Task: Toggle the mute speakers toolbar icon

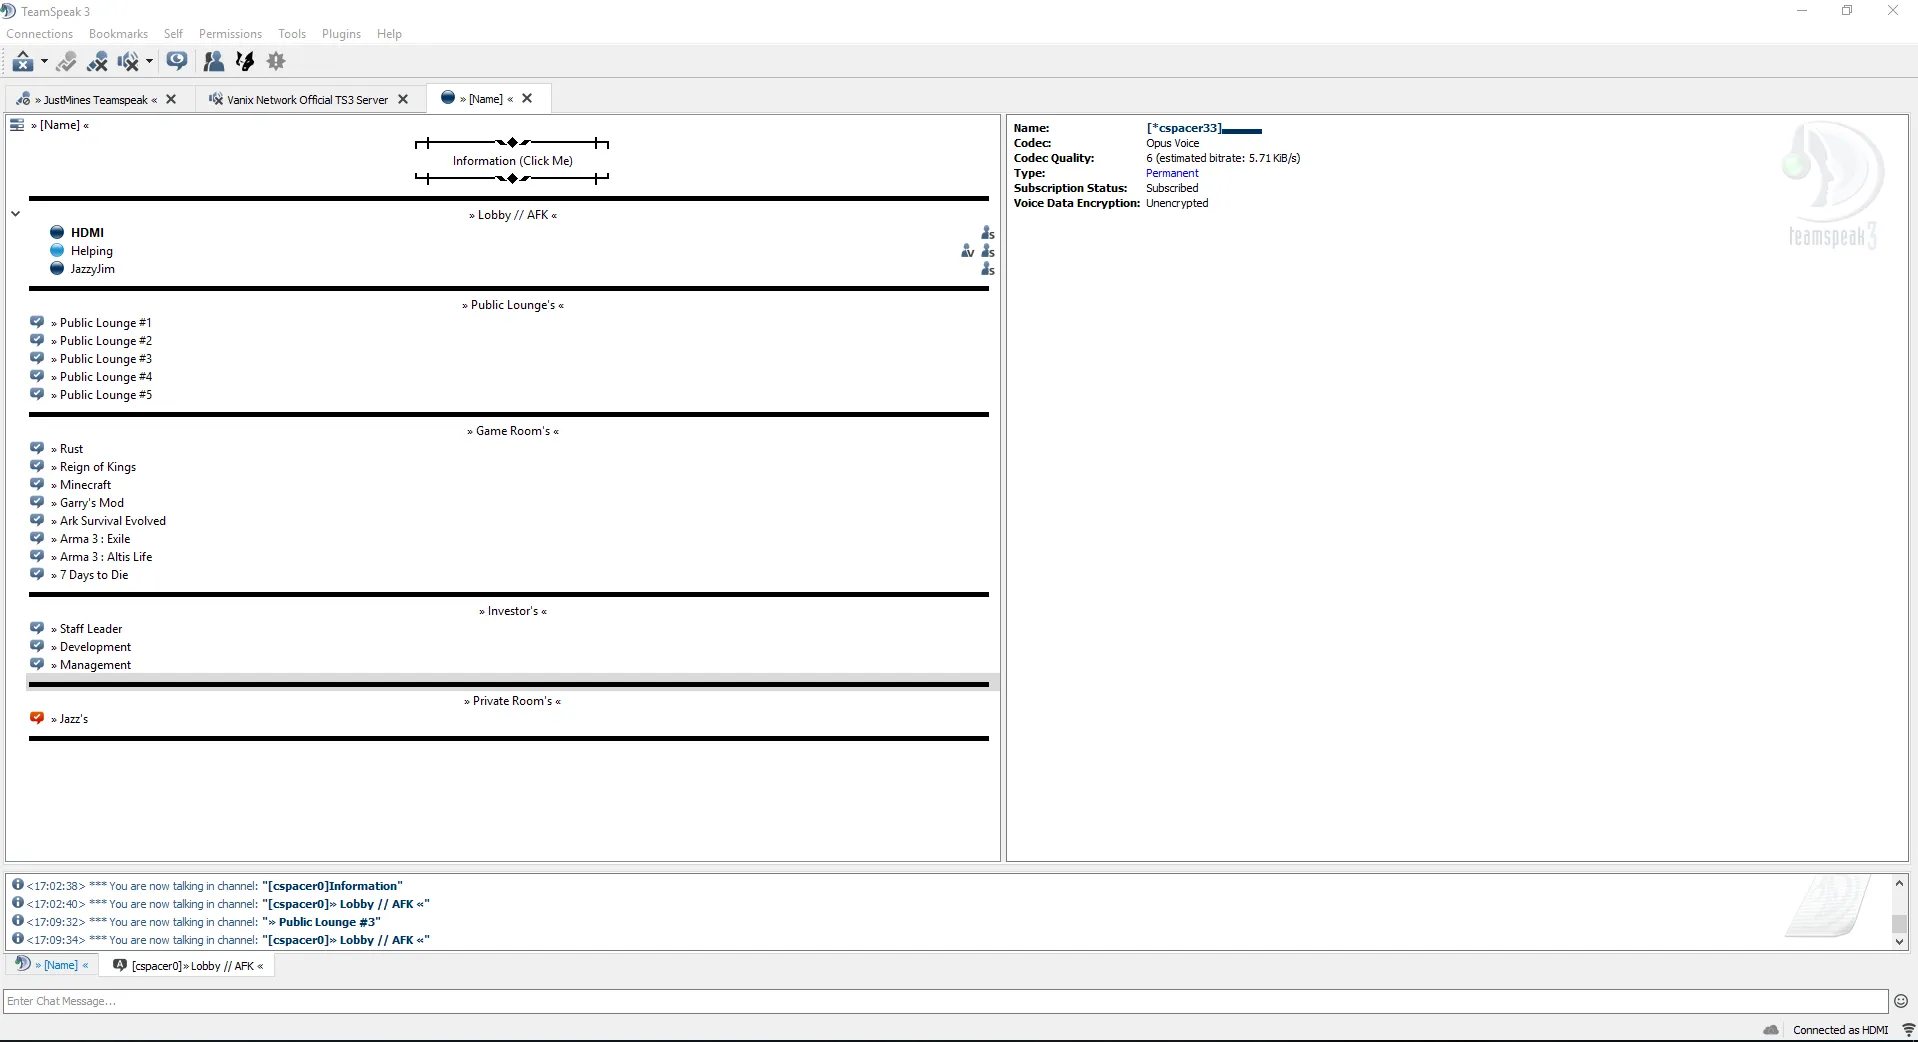Action: click(128, 62)
